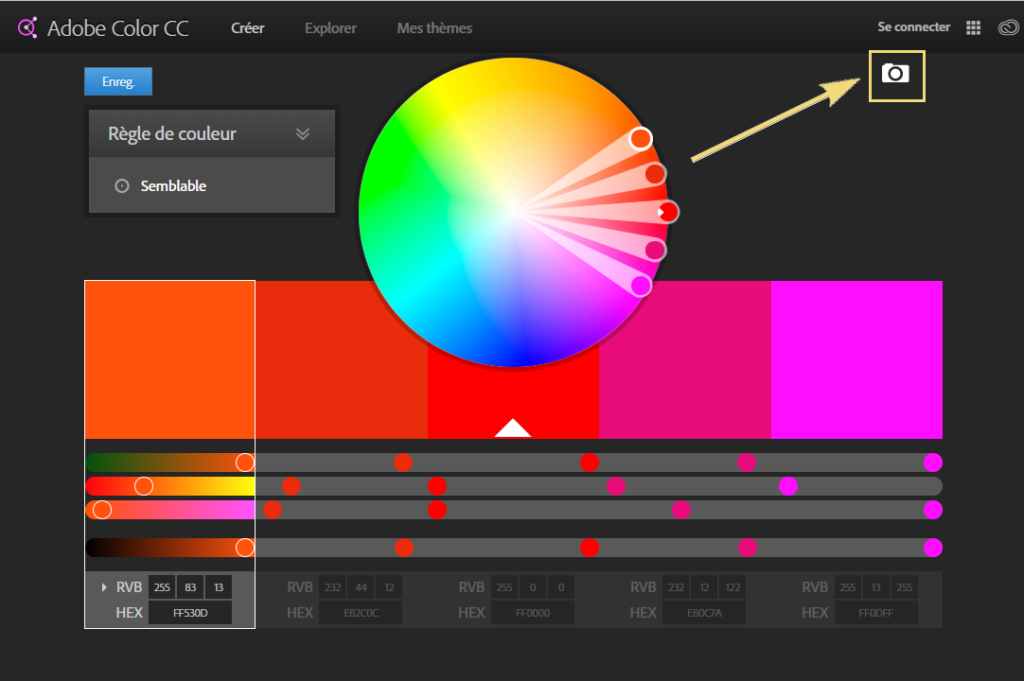Click the Adobe Color CC logo

100,27
